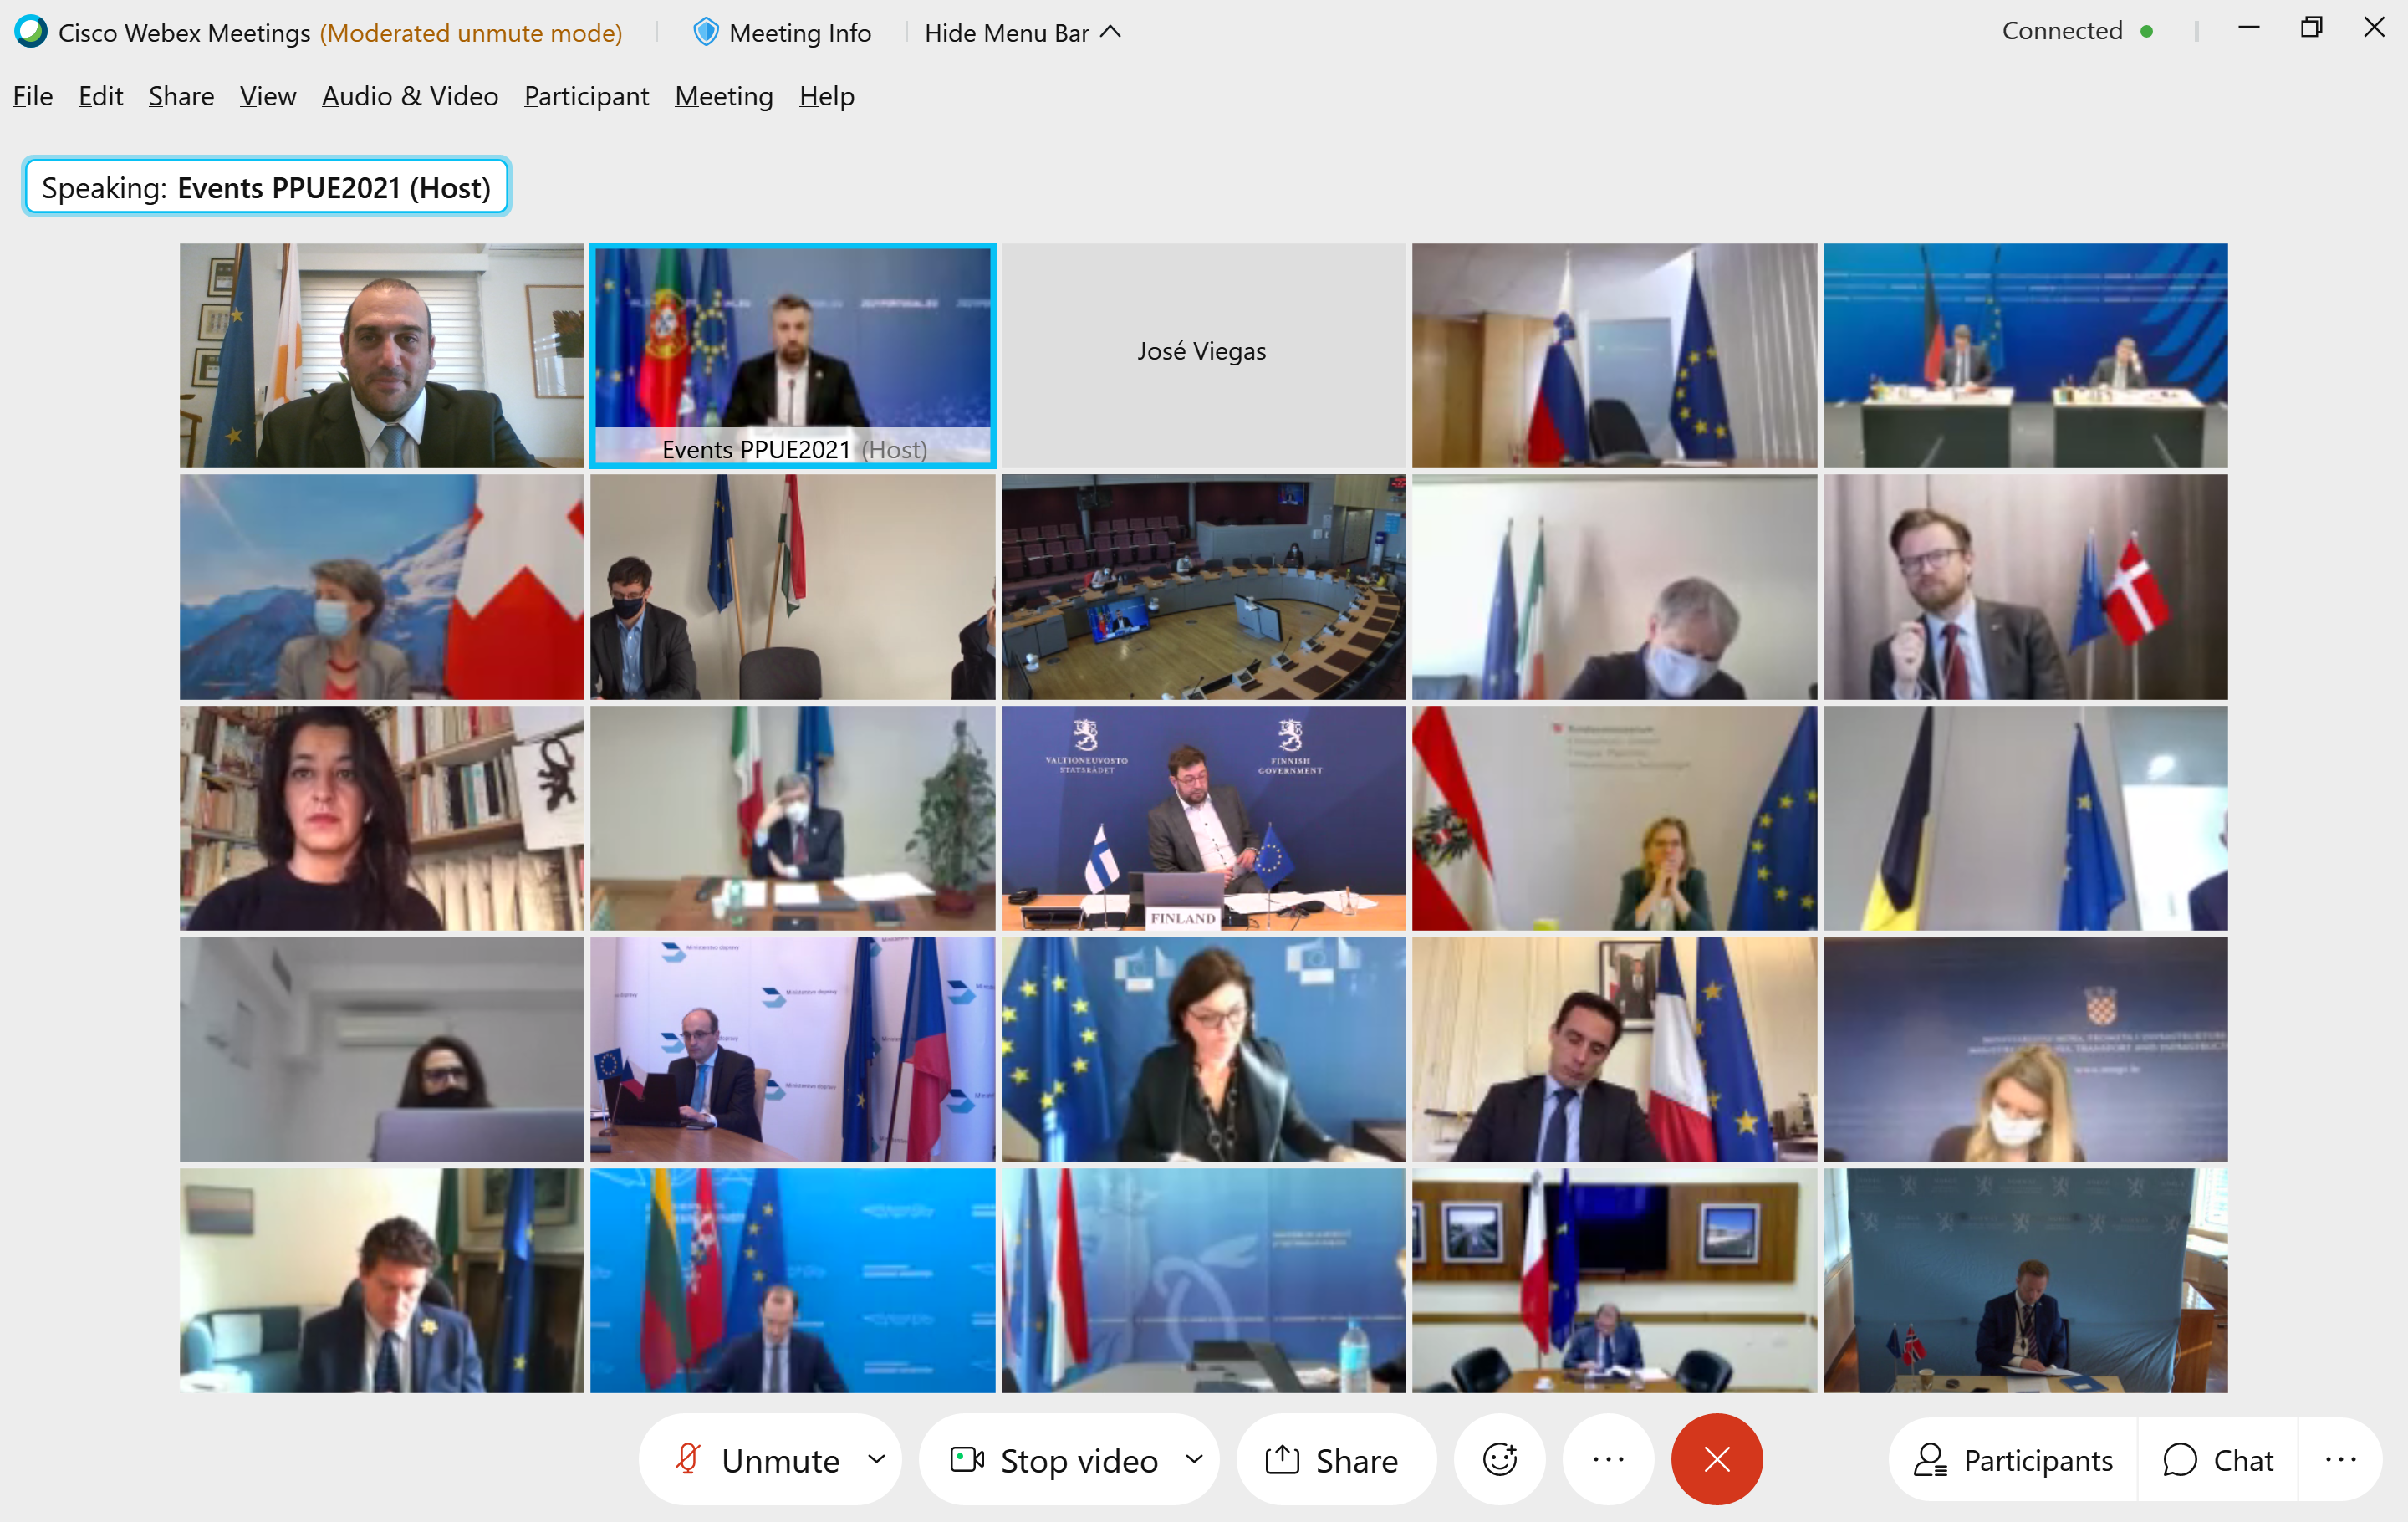Select the Slovenian flag empty chair tile

[x=1614, y=356]
